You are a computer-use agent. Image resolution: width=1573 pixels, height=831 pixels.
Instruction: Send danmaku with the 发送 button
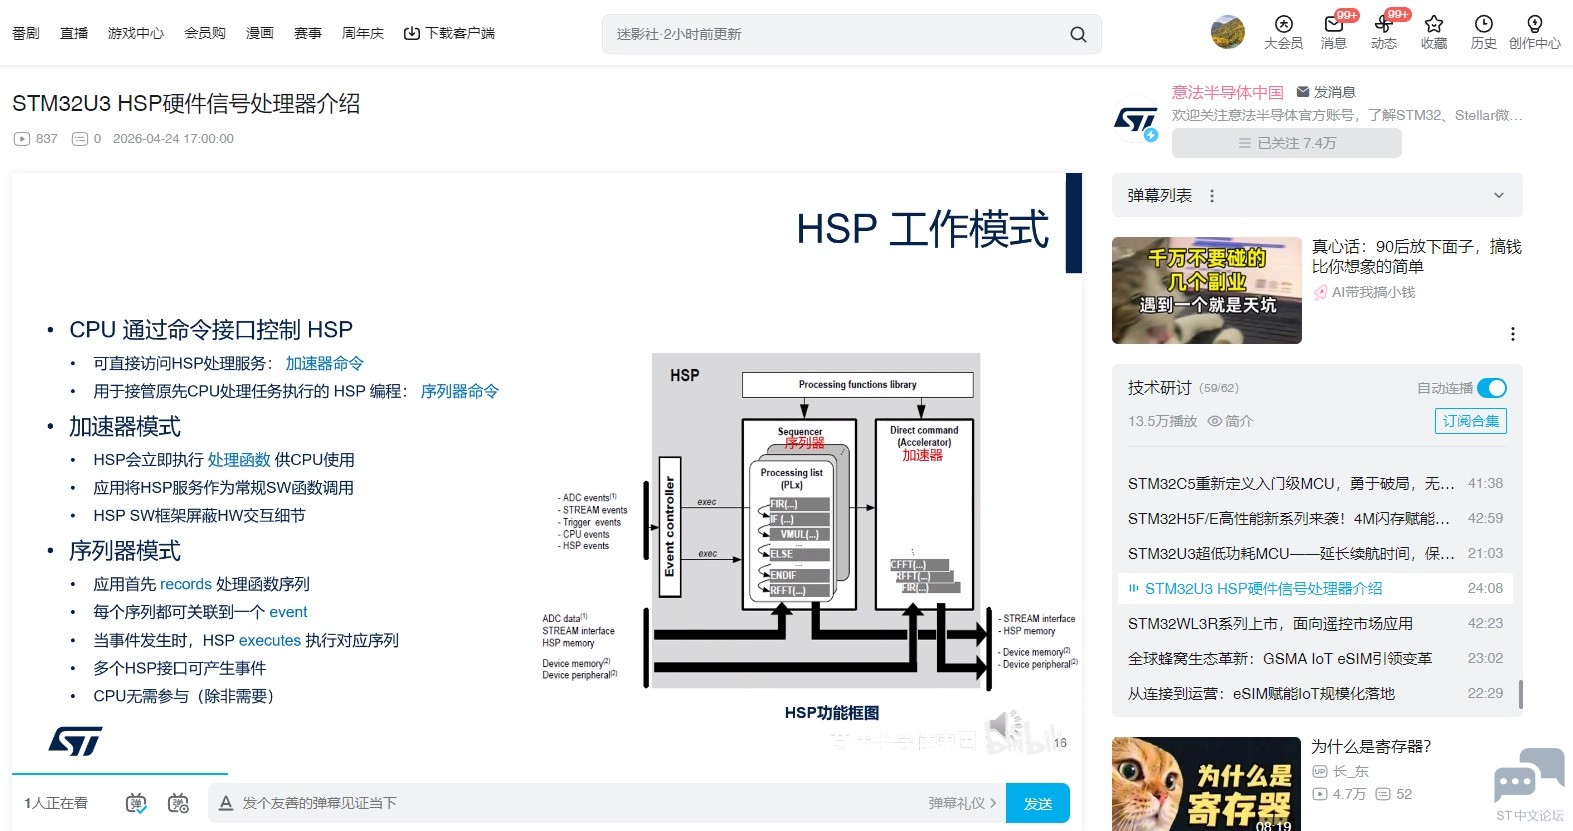point(1038,803)
